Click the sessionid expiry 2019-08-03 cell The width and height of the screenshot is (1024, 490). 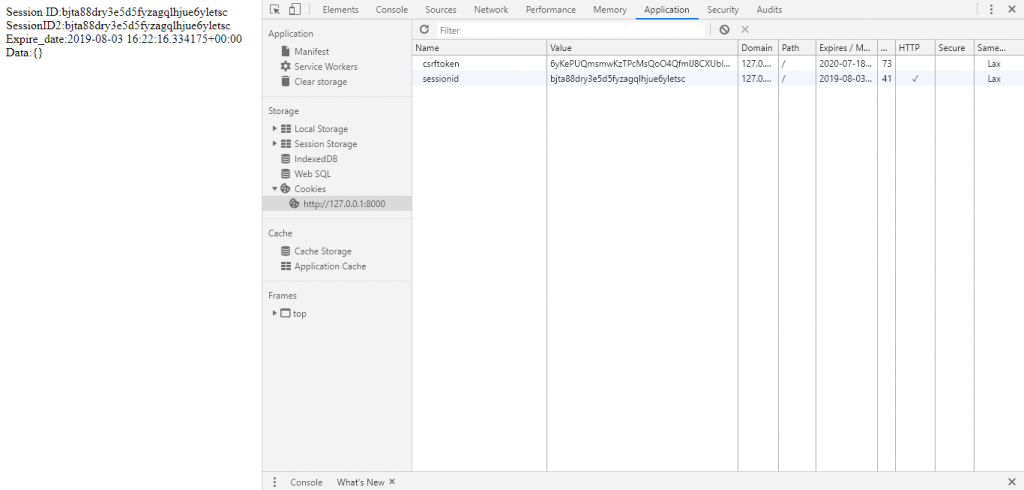[x=846, y=78]
